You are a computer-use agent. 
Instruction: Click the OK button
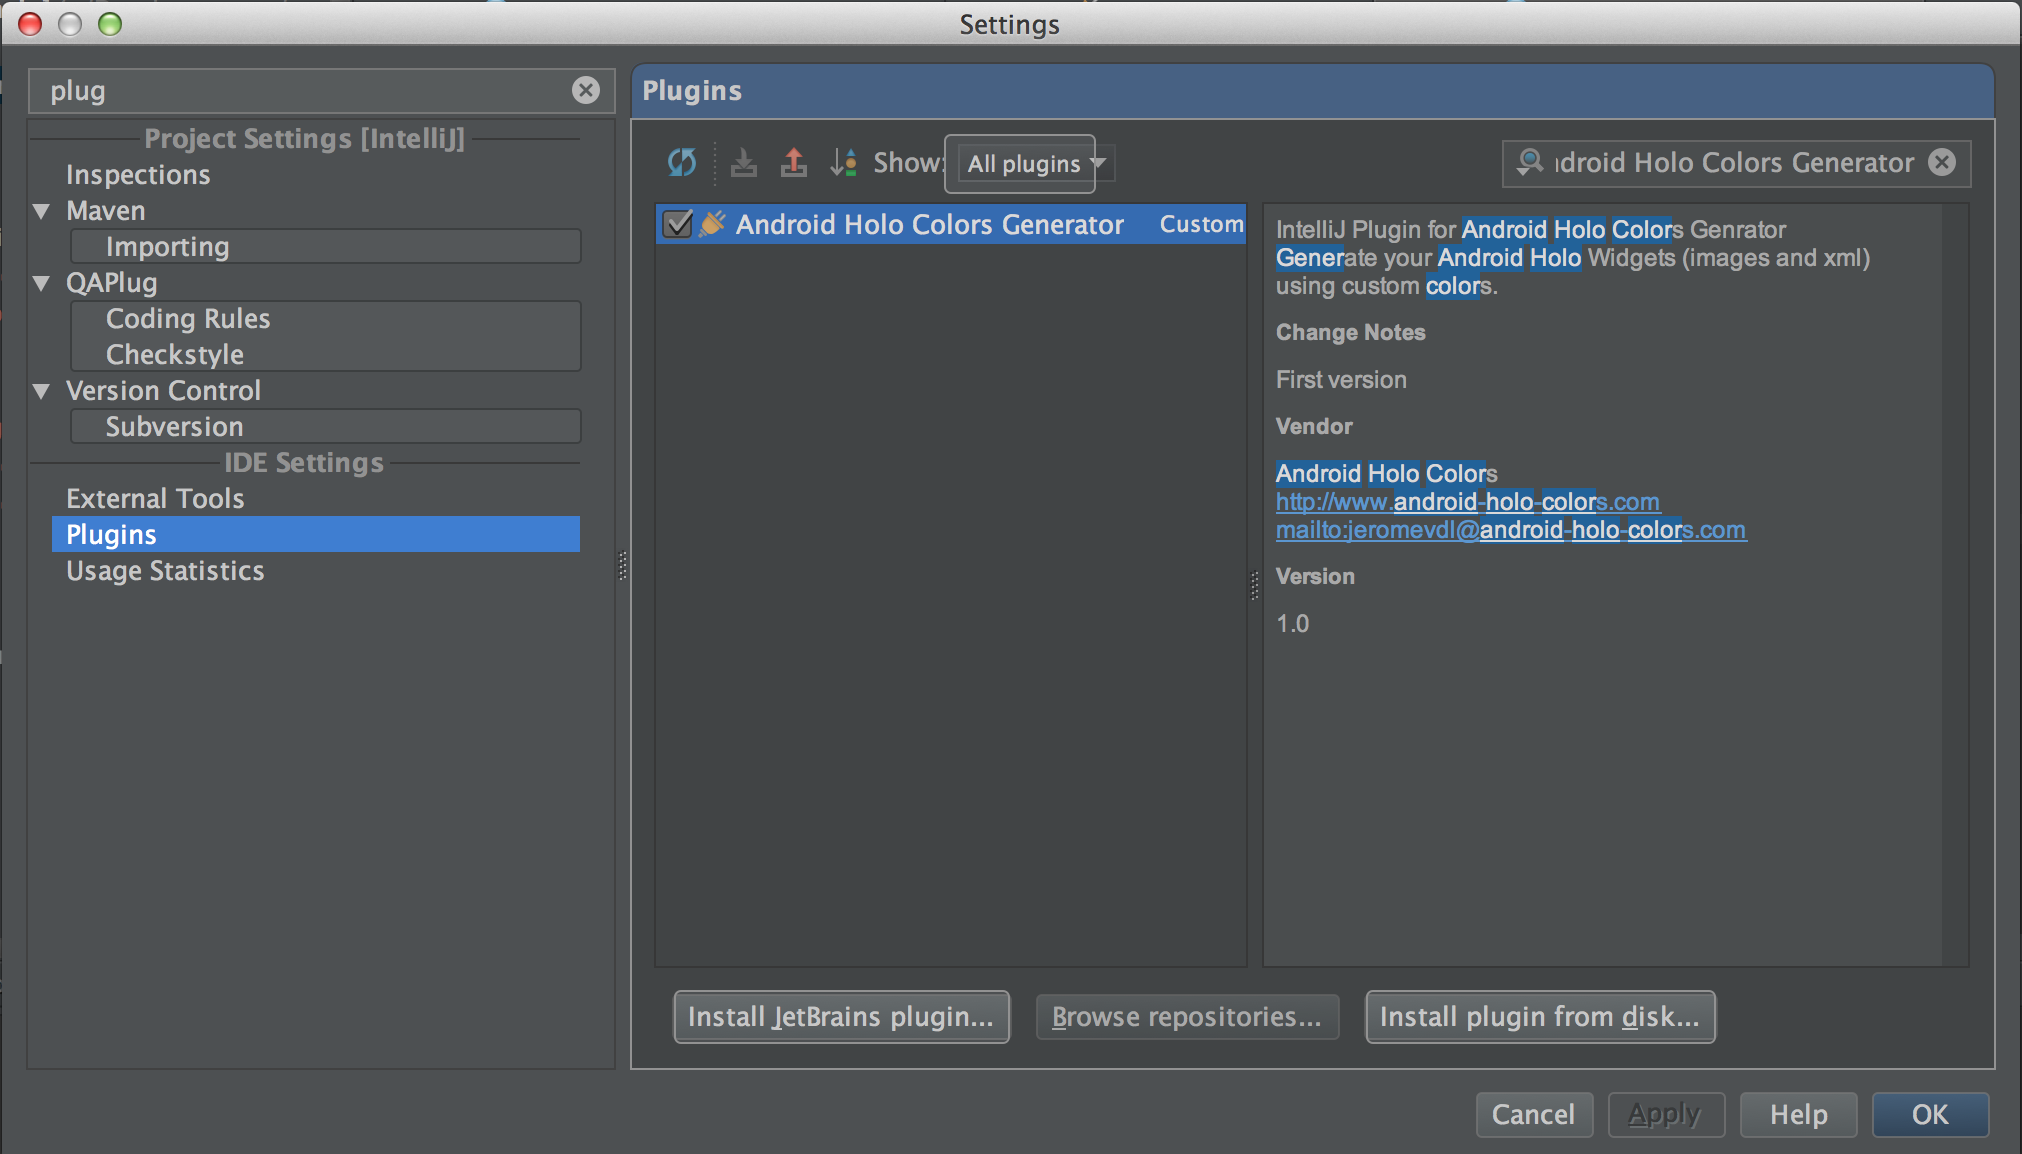[x=1929, y=1114]
